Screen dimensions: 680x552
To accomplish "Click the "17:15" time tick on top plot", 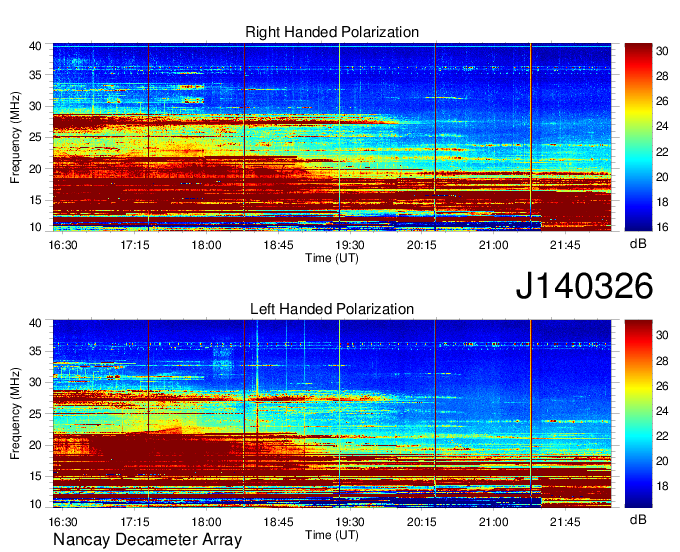I will click(135, 245).
